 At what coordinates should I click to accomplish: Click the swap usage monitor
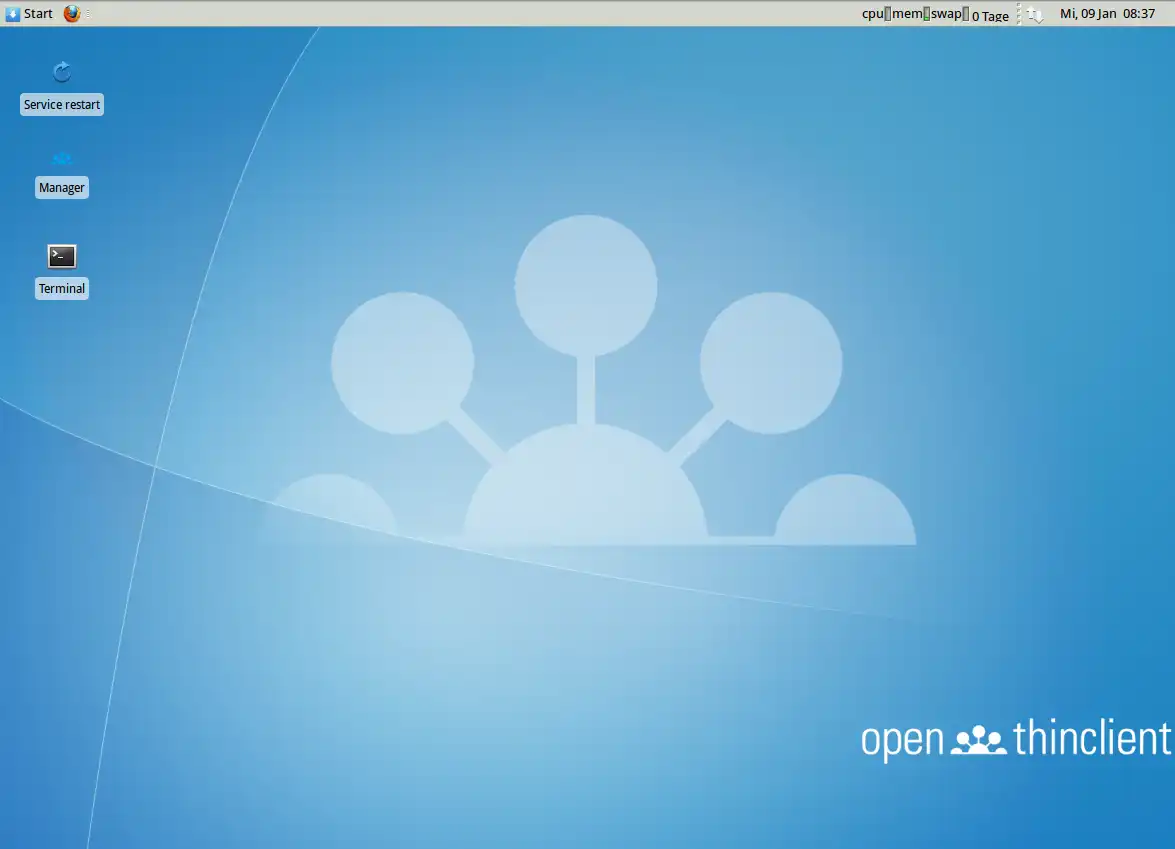click(950, 13)
